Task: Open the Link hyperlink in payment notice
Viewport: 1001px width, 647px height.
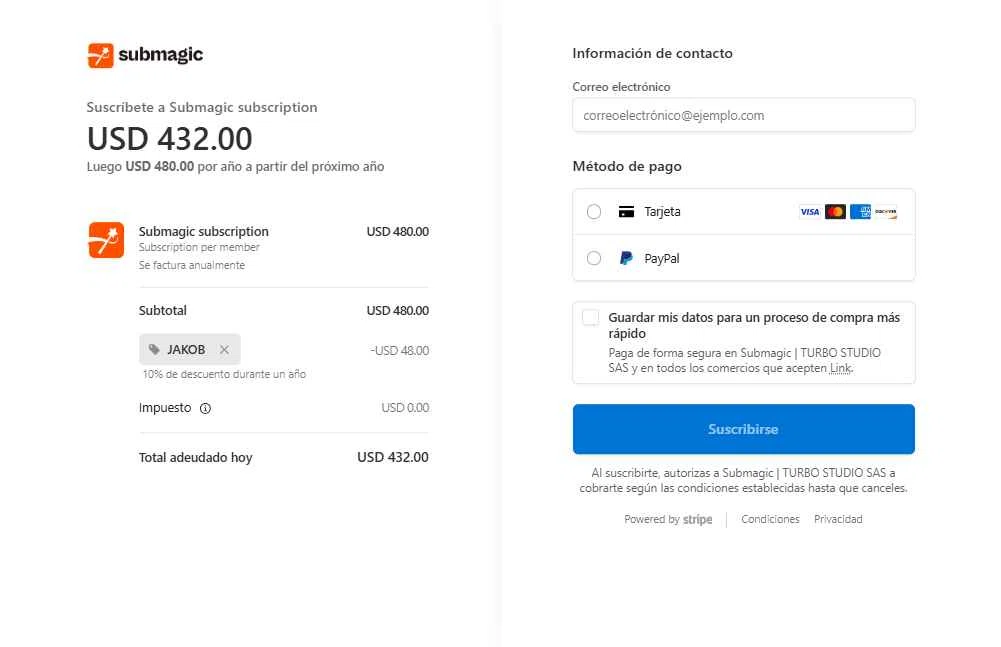Action: tap(840, 368)
